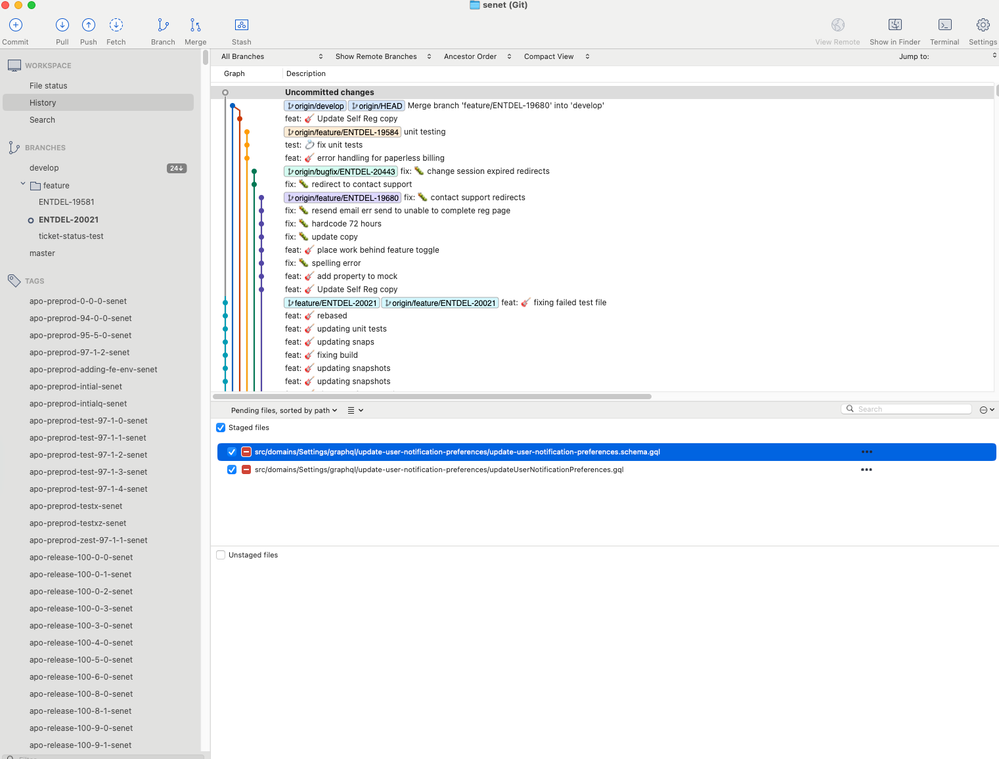Screen dimensions: 999x759
Task: Click the Commit toolbar icon
Action: pyautogui.click(x=15, y=25)
